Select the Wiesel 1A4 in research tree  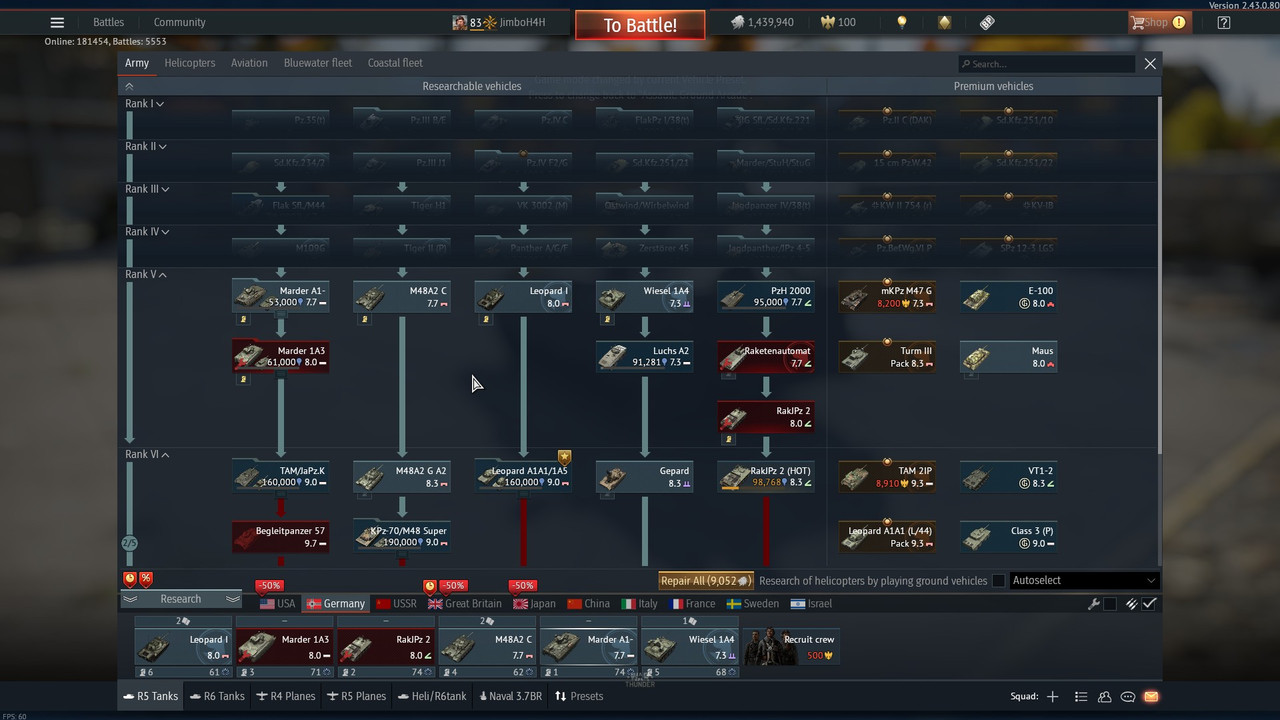[645, 296]
